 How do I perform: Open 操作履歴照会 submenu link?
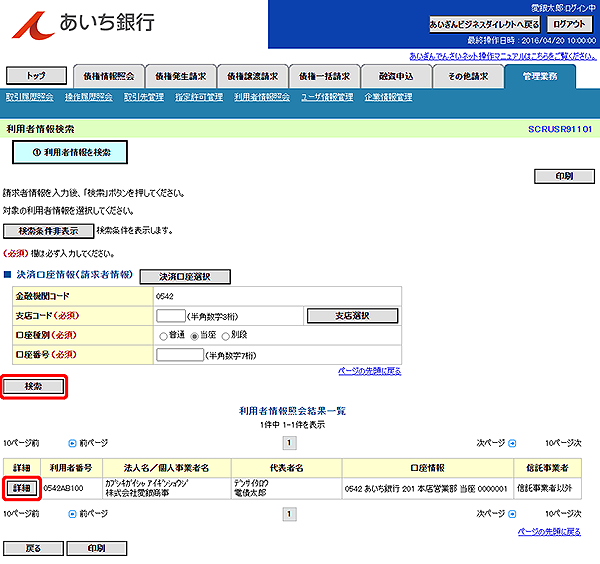point(88,97)
